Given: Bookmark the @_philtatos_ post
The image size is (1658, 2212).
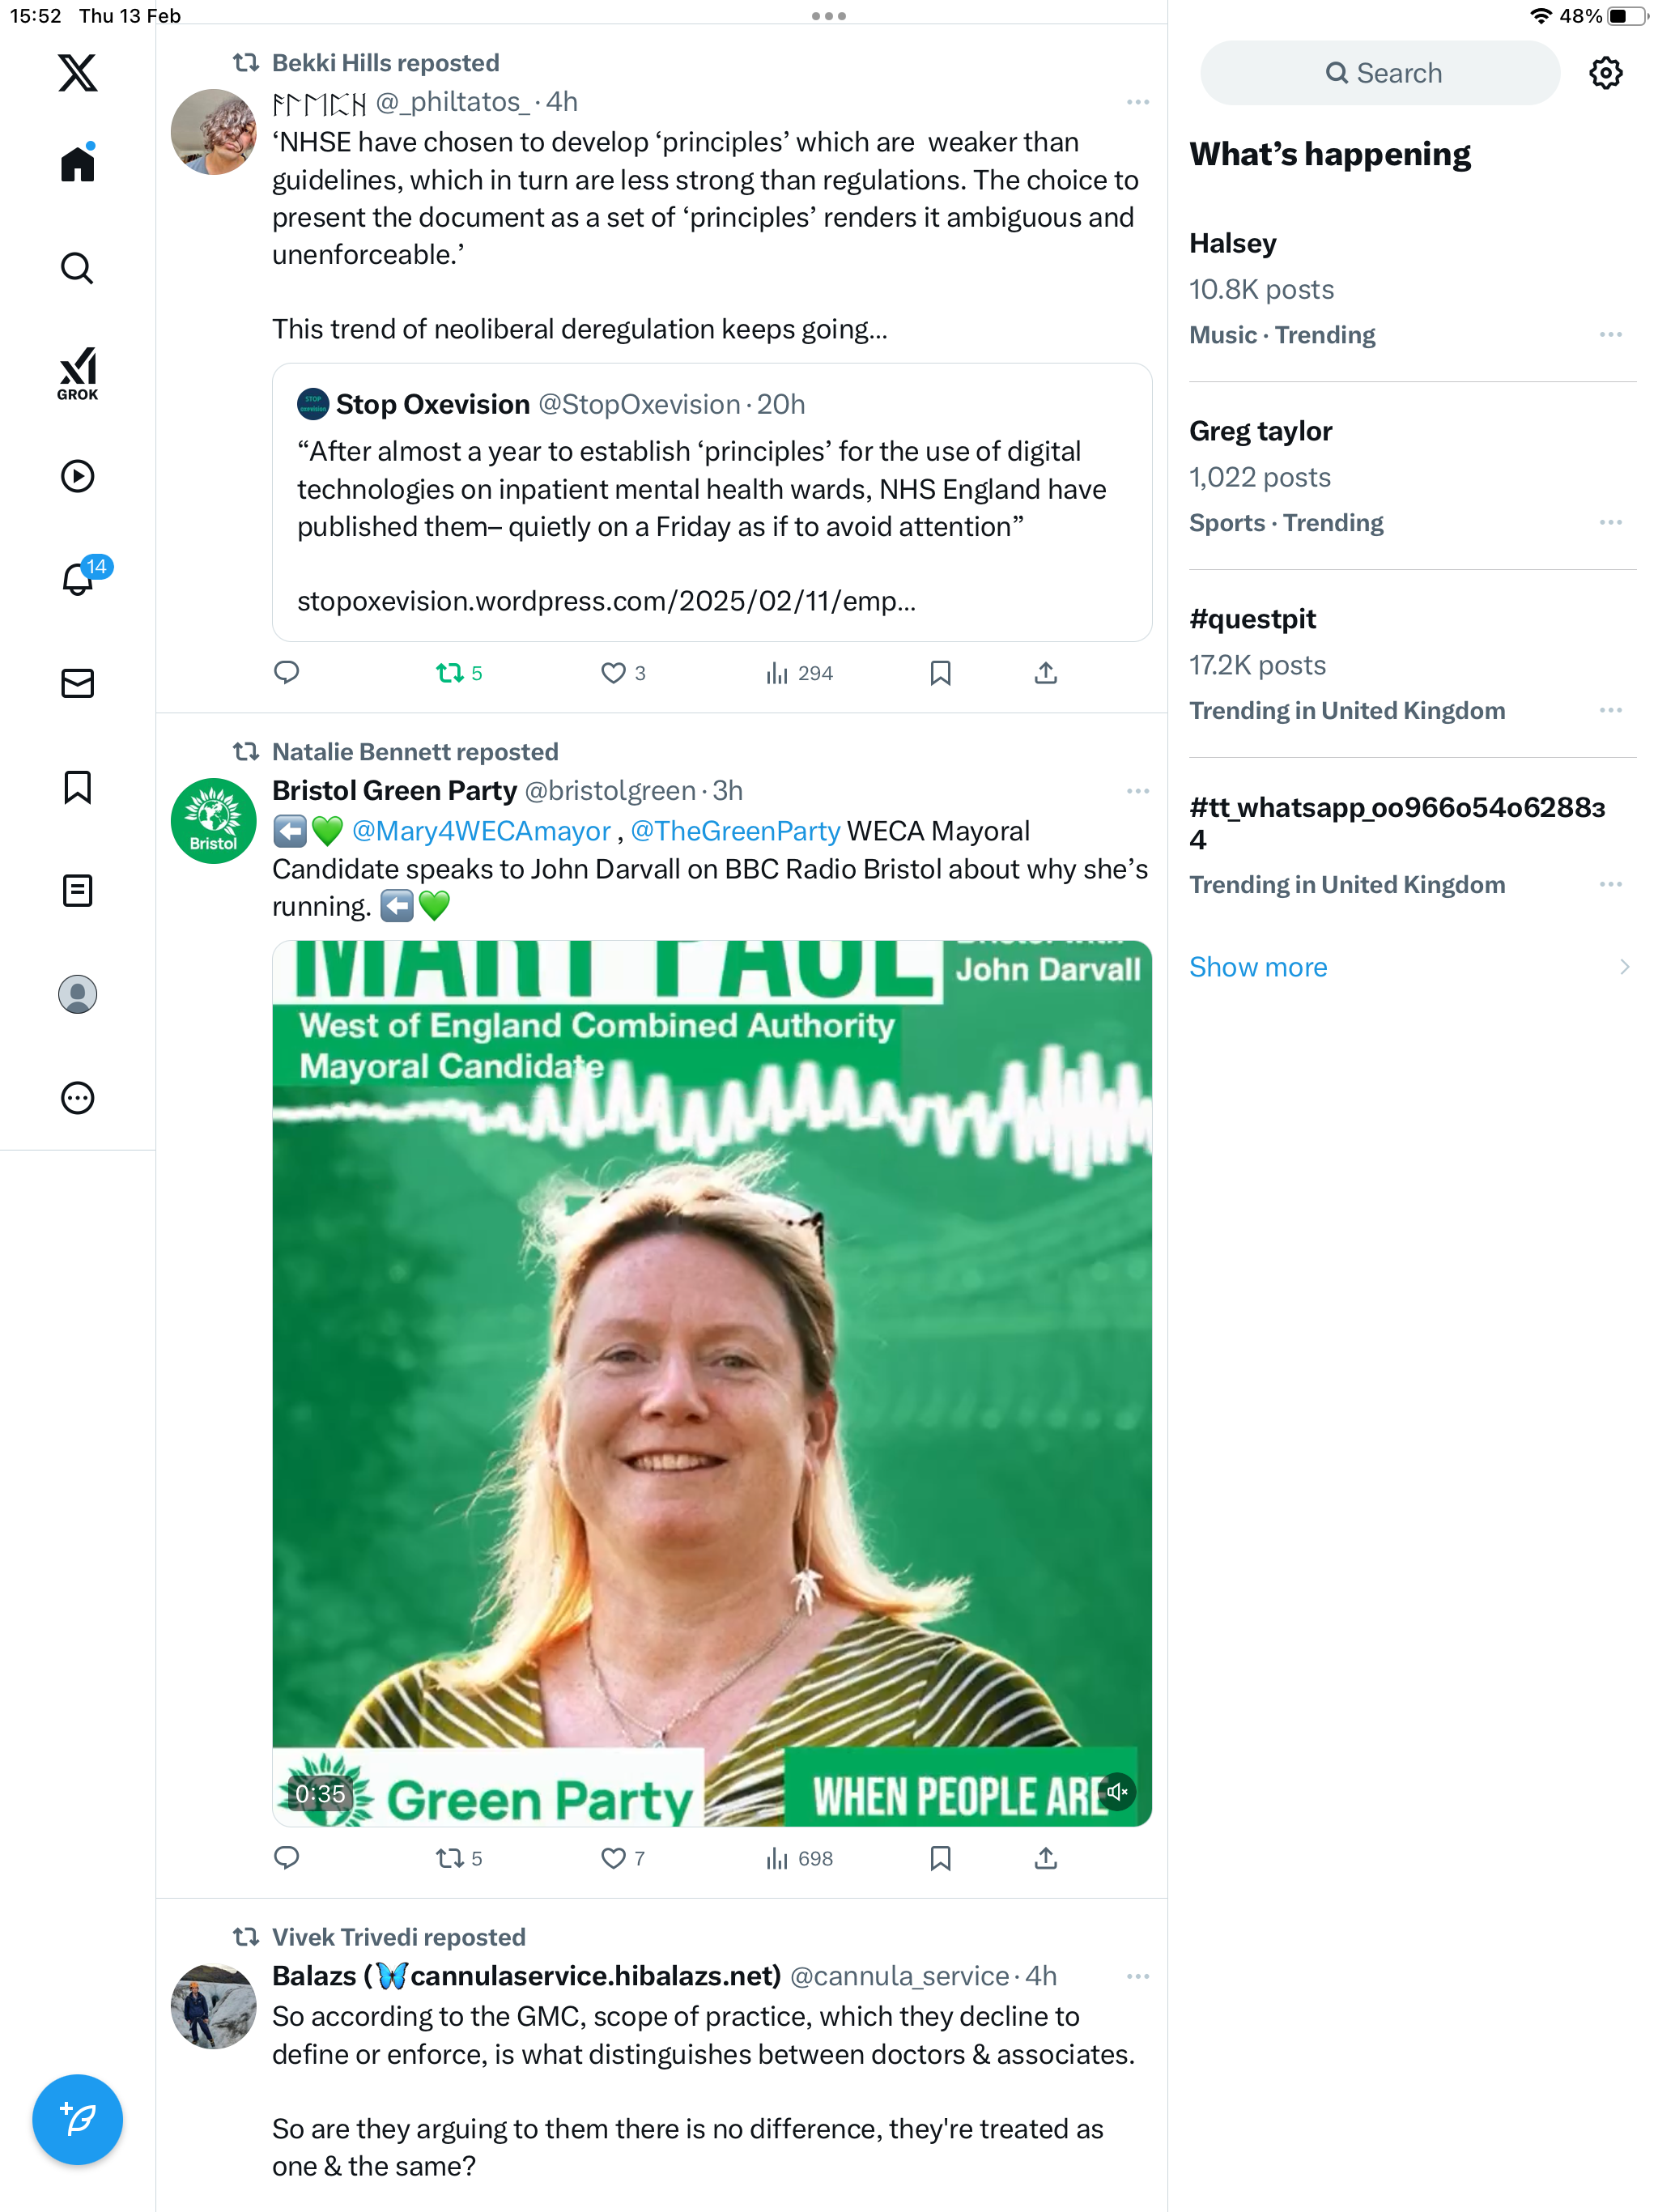Looking at the screenshot, I should 940,673.
